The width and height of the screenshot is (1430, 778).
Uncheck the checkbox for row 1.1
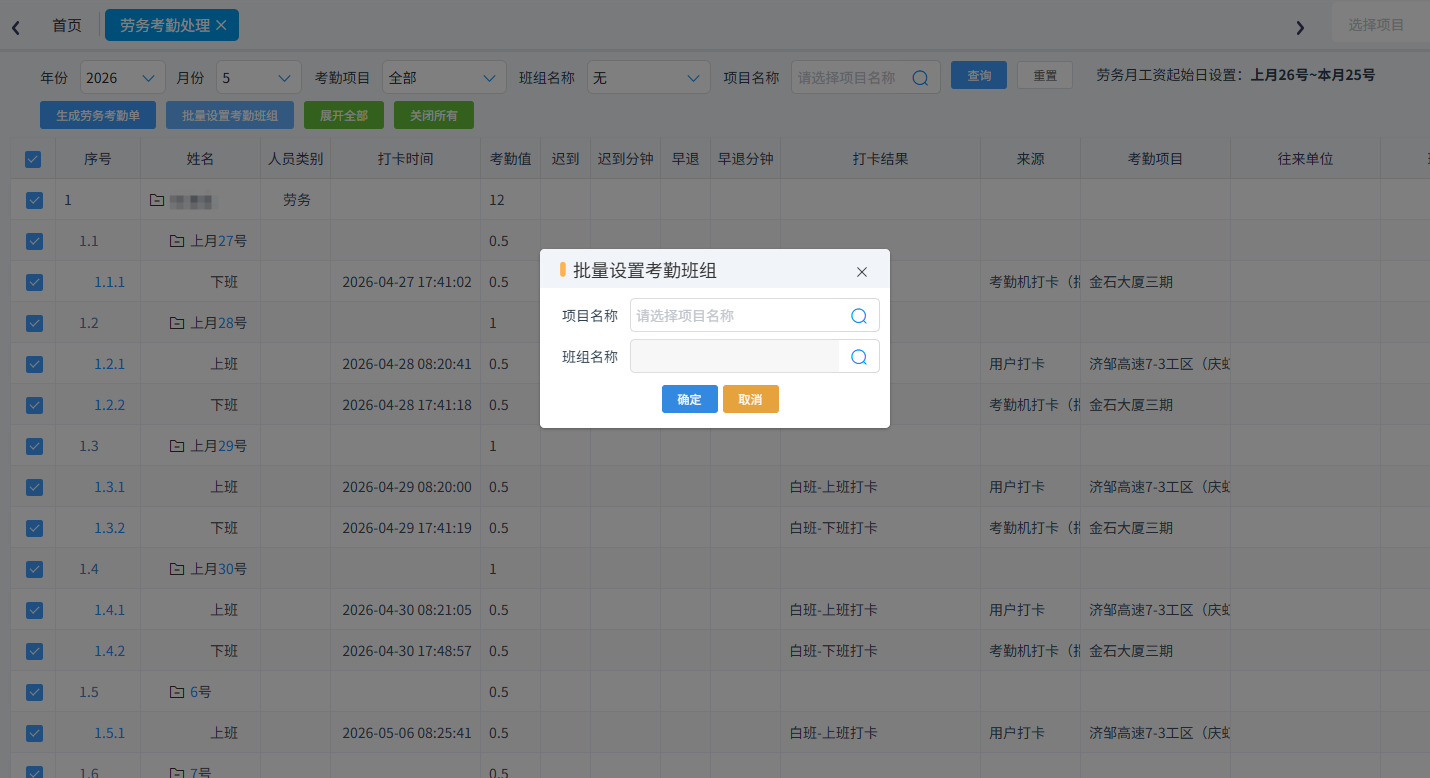click(x=34, y=241)
